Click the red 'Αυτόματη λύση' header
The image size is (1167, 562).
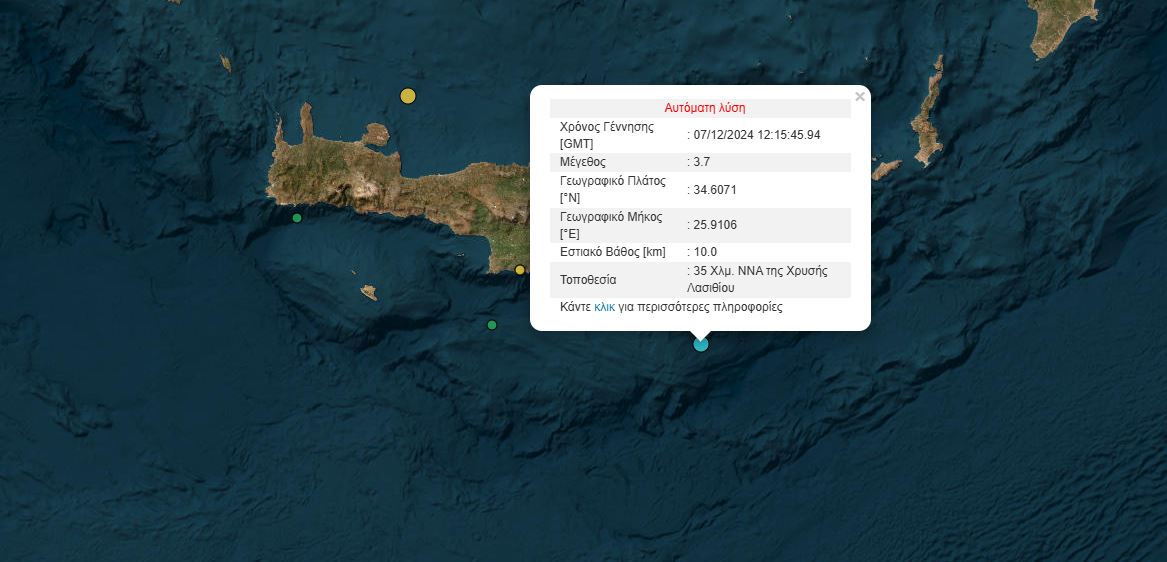[705, 108]
